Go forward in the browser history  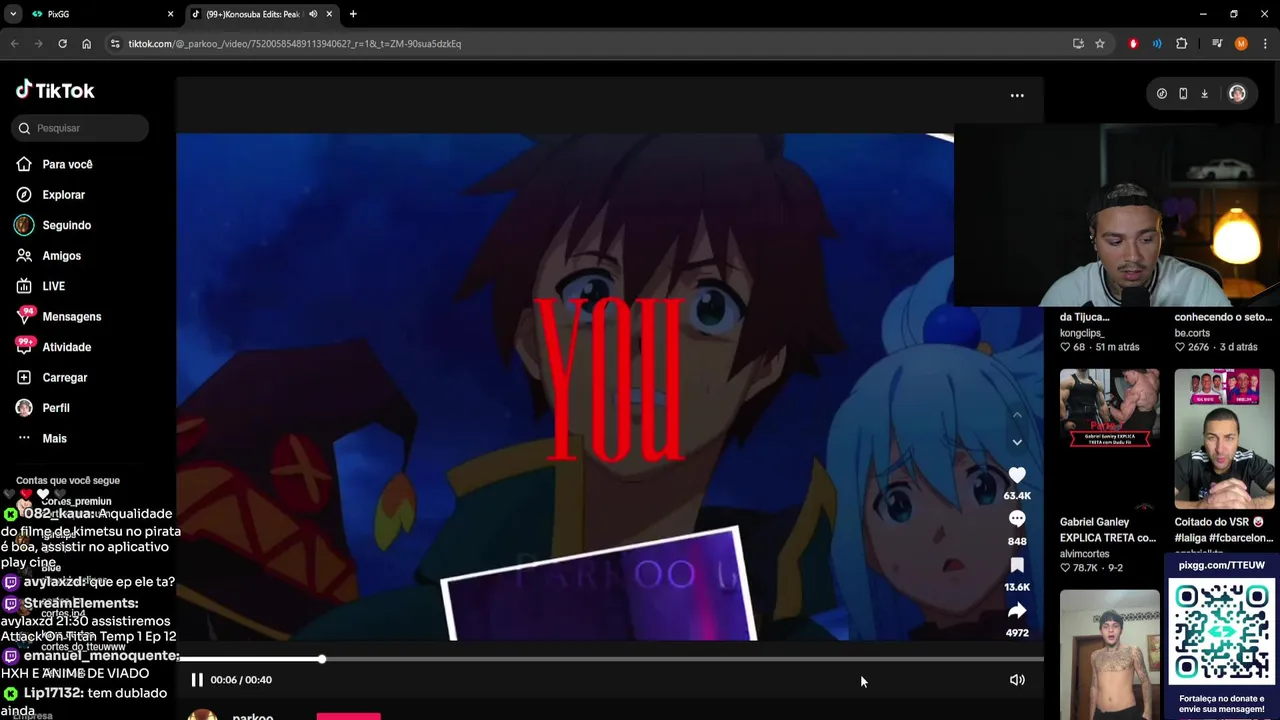pyautogui.click(x=39, y=44)
